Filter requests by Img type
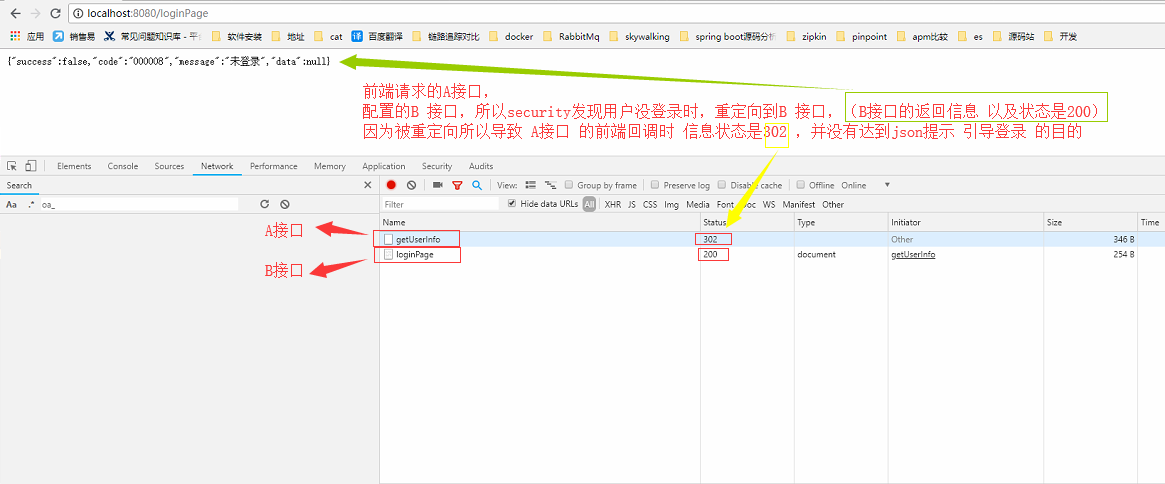Viewport: 1165px width, 484px height. pos(672,204)
